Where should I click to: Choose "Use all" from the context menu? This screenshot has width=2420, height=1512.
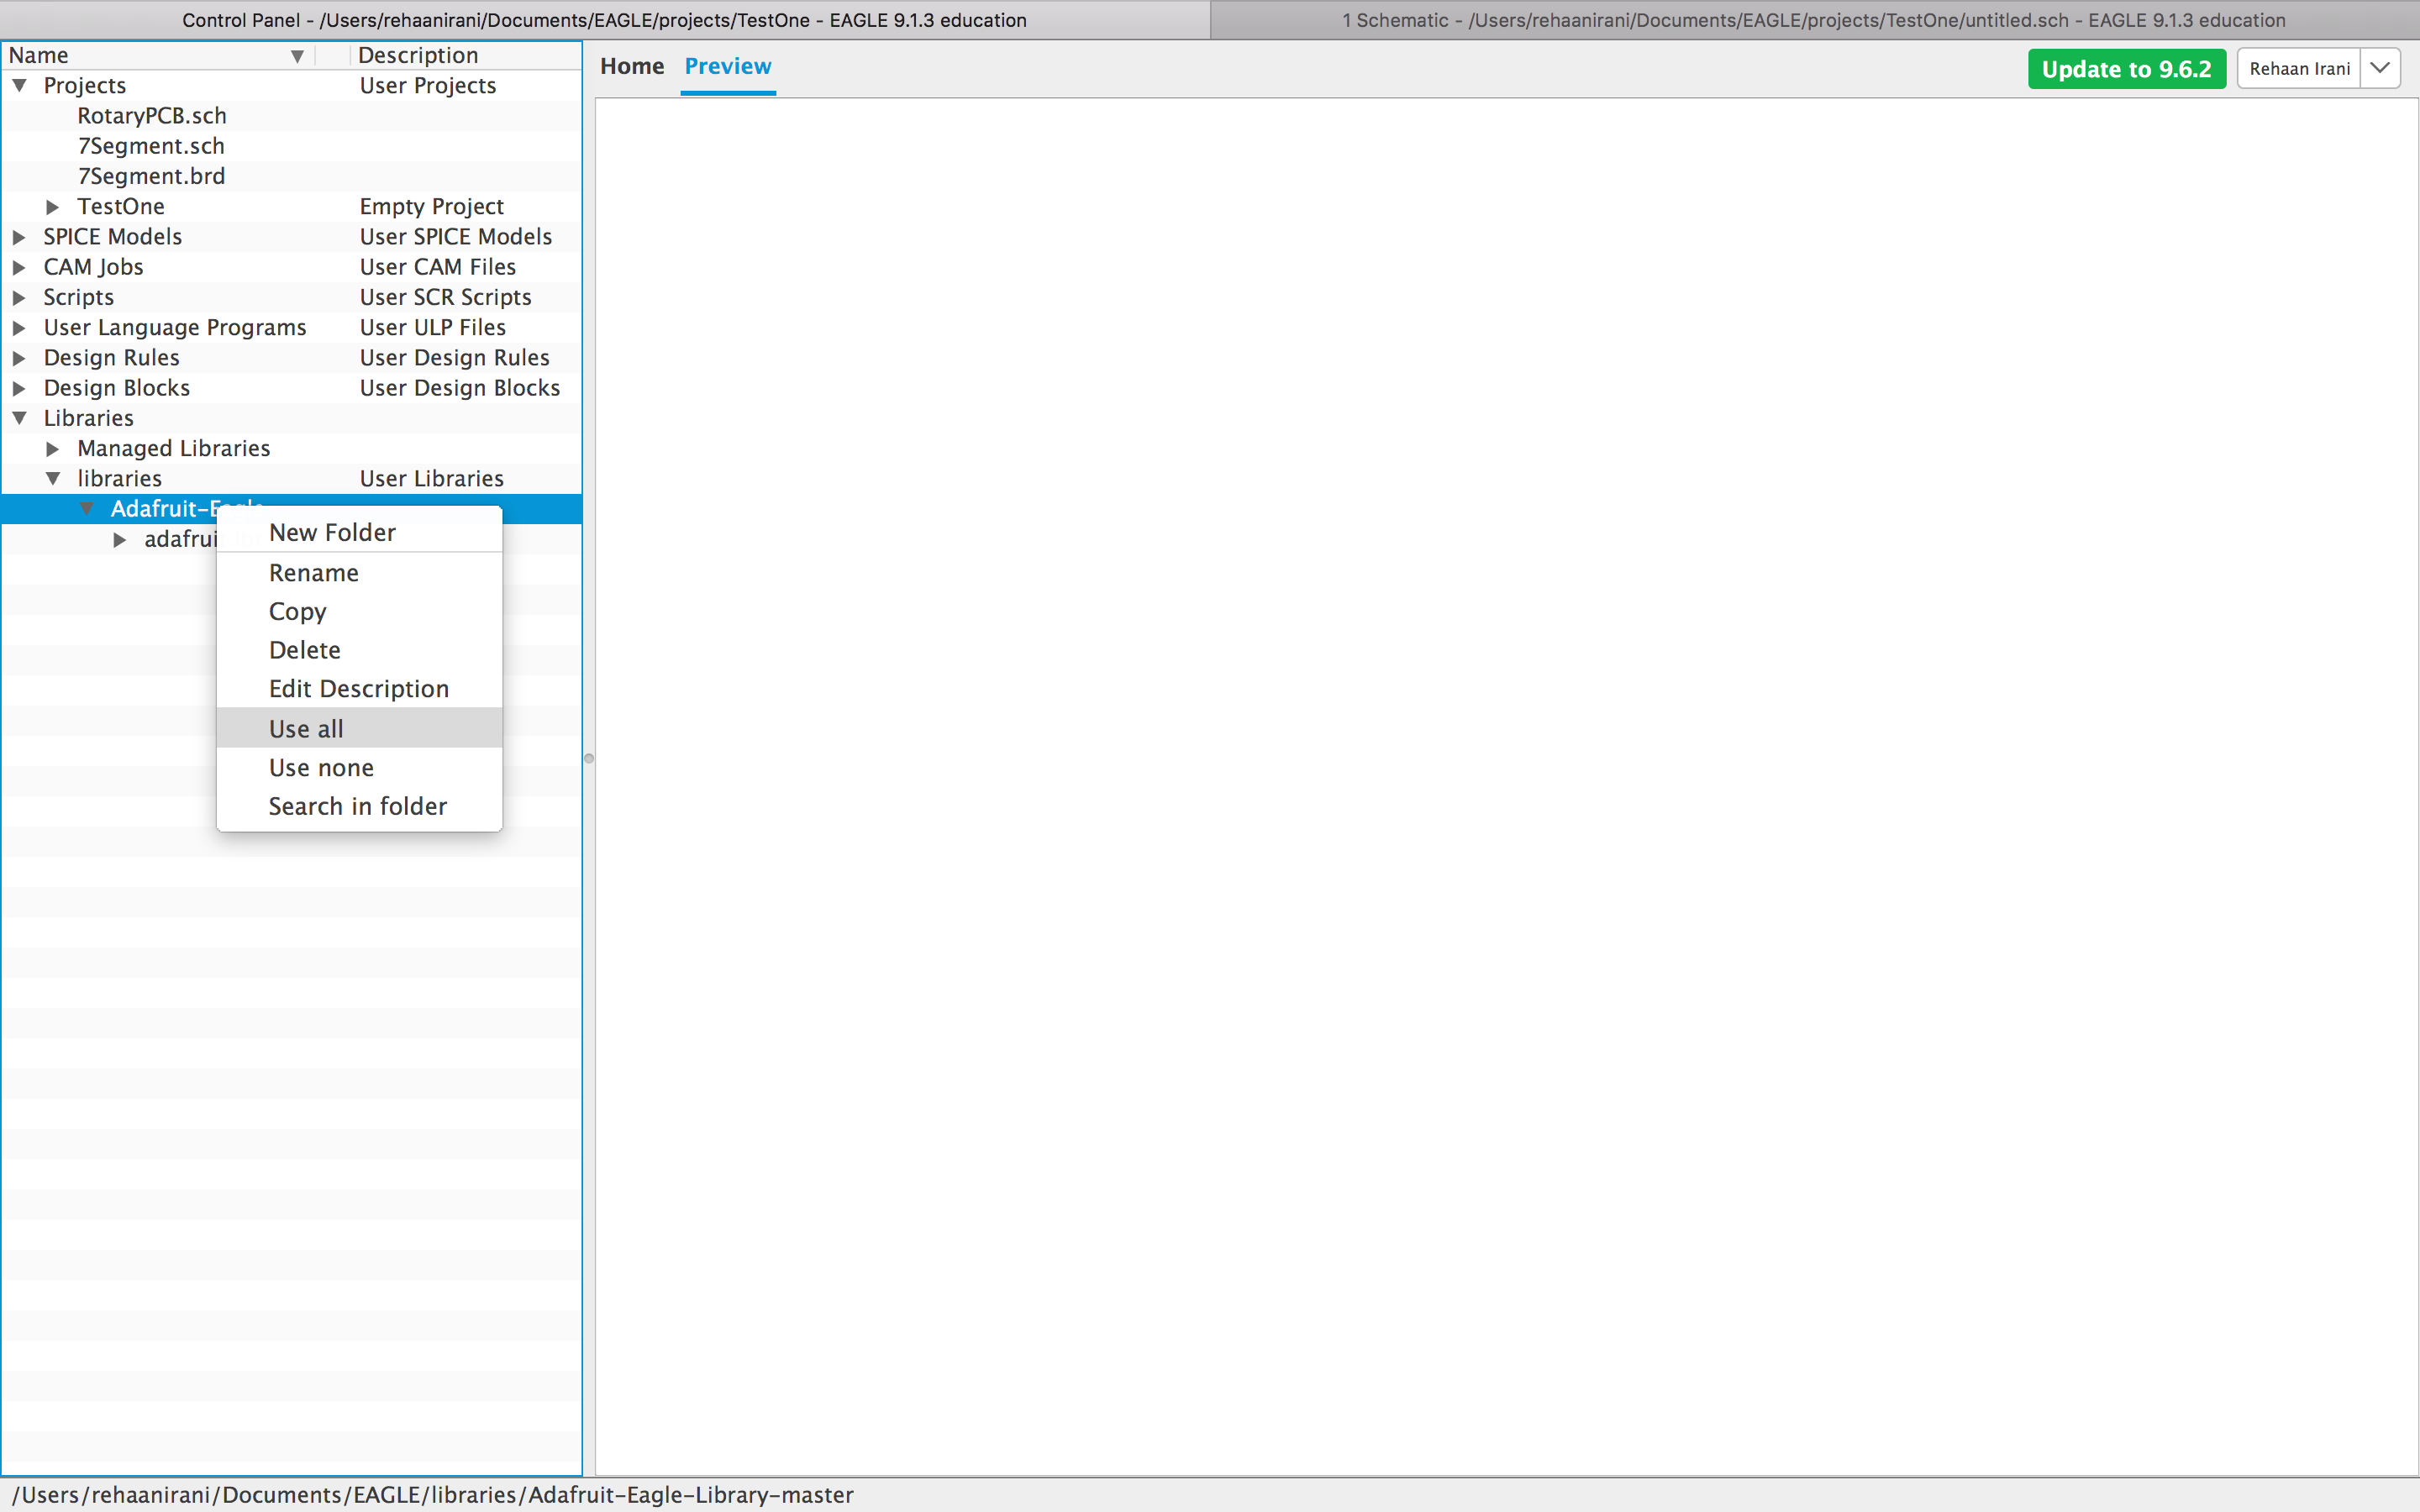tap(305, 728)
